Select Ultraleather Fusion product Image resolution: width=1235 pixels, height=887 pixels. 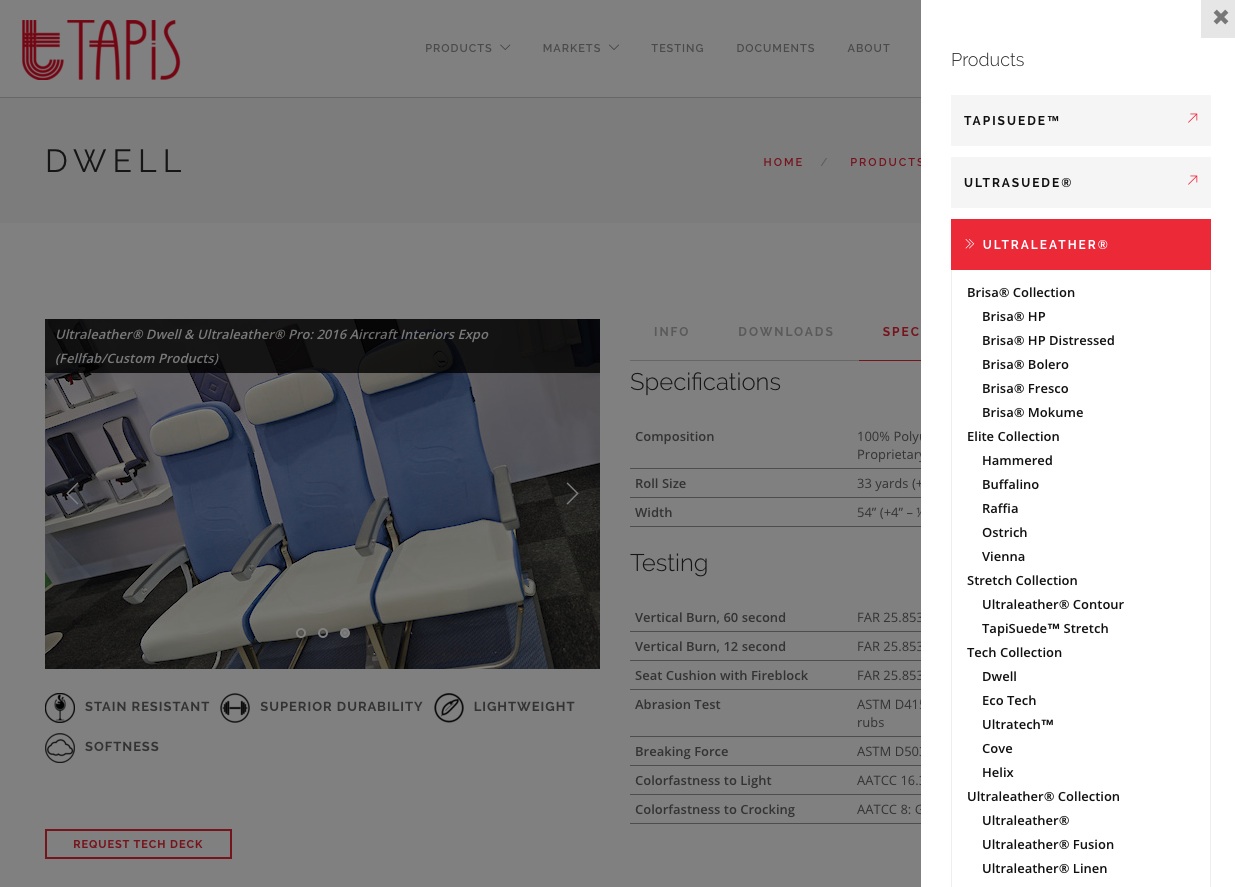pyautogui.click(x=1048, y=844)
